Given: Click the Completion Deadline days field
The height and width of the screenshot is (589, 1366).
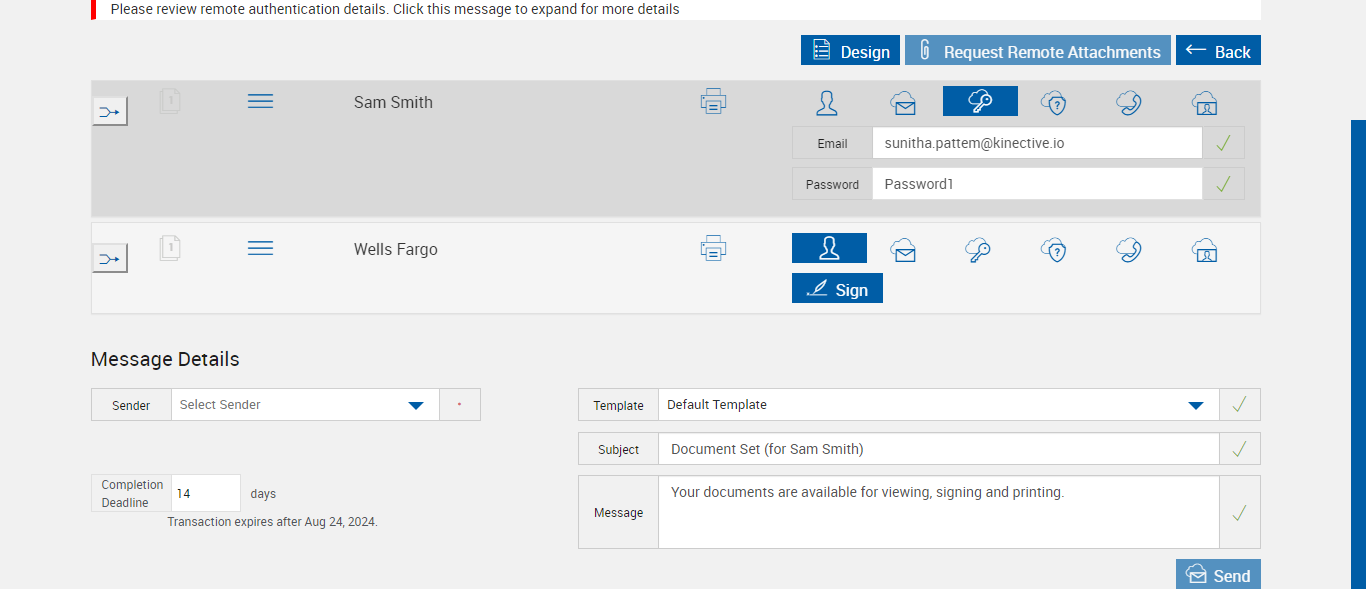Looking at the screenshot, I should point(206,494).
